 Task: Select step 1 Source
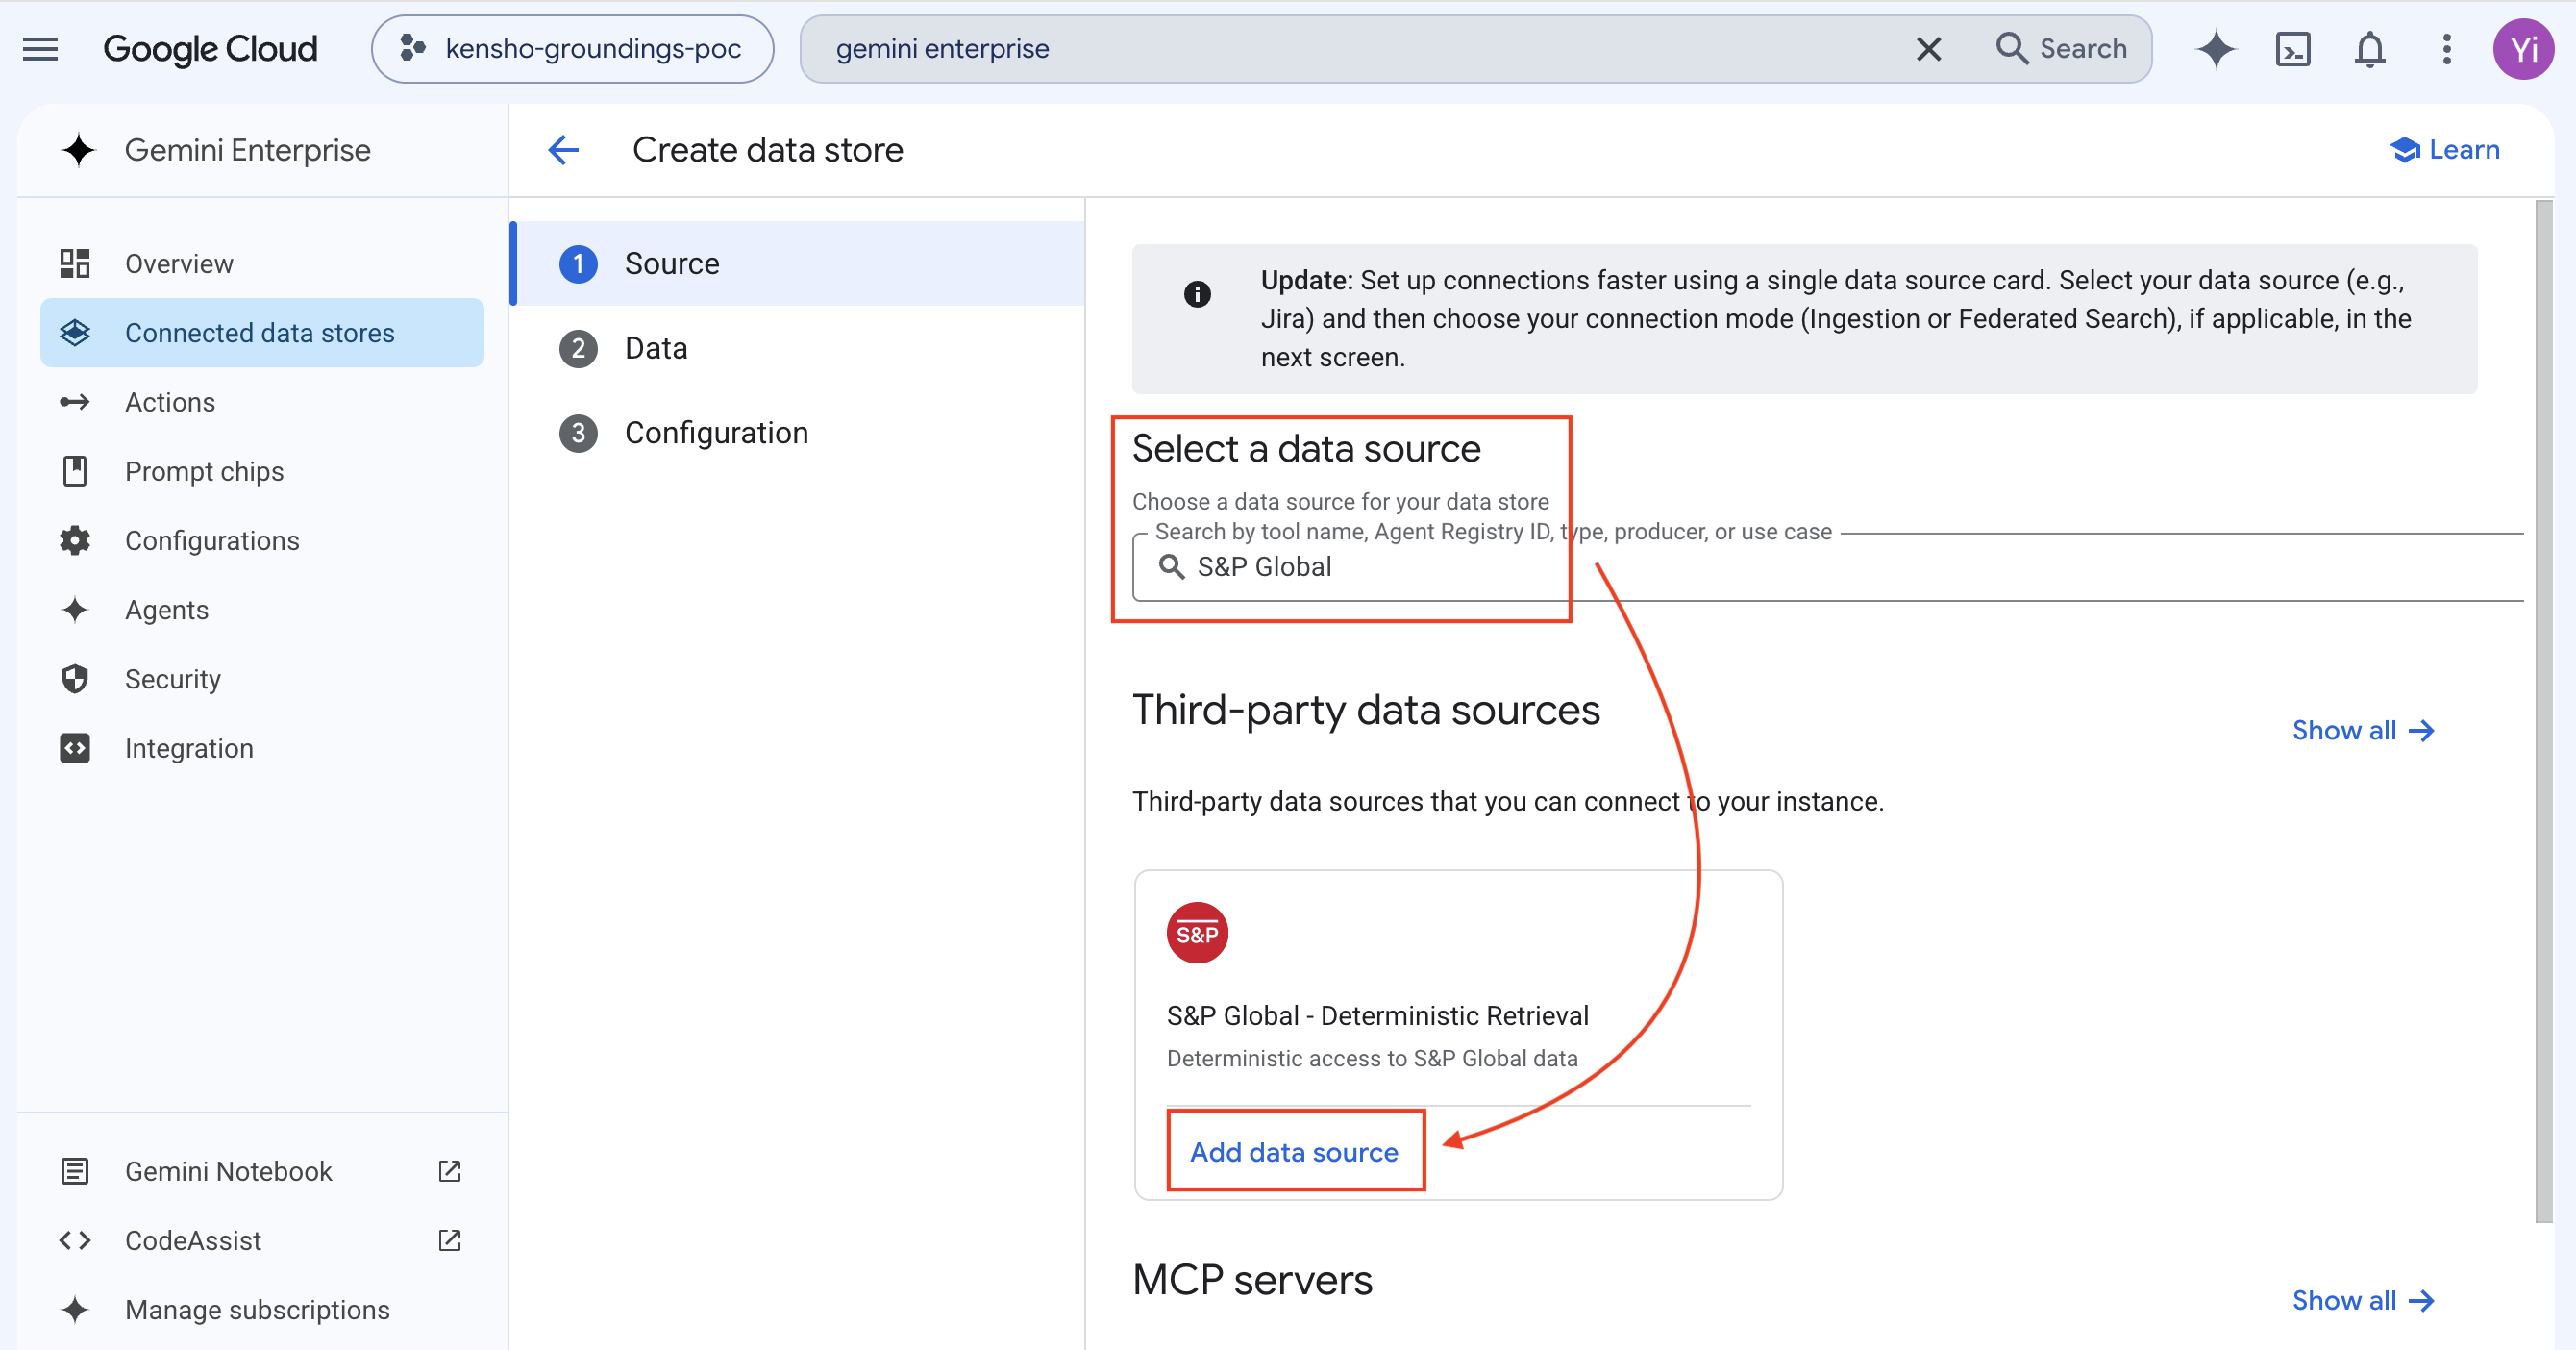point(798,263)
